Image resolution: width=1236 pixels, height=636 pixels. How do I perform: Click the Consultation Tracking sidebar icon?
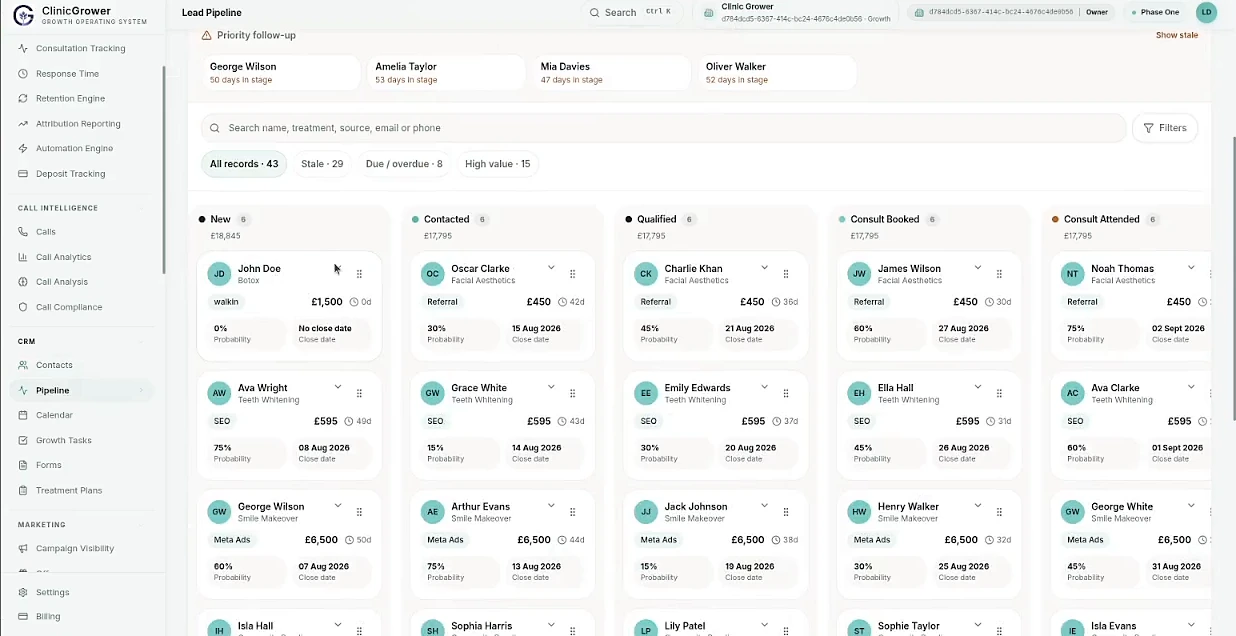coord(23,49)
